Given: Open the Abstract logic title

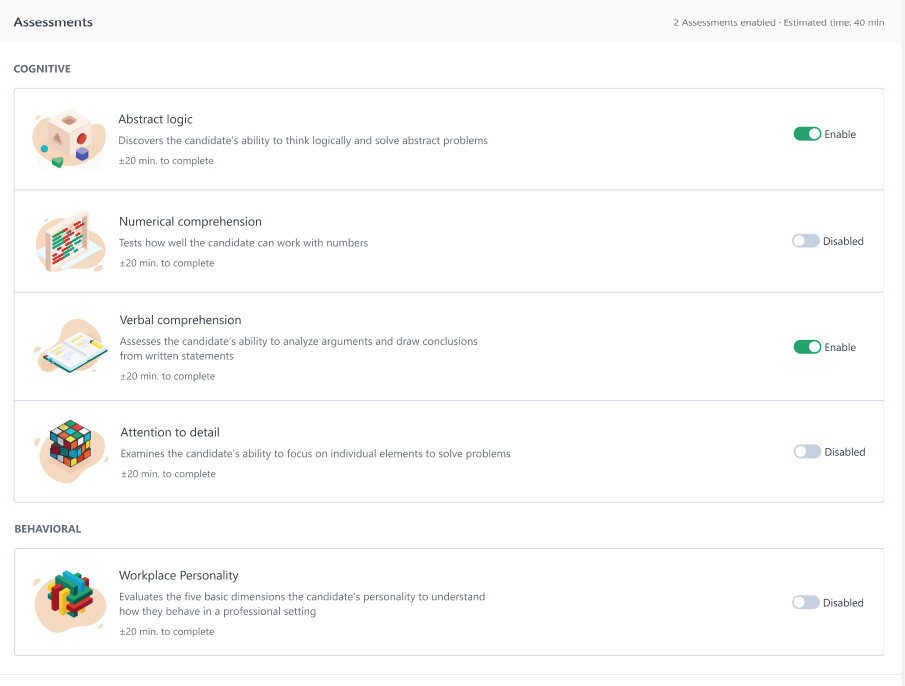Looking at the screenshot, I should pyautogui.click(x=155, y=119).
